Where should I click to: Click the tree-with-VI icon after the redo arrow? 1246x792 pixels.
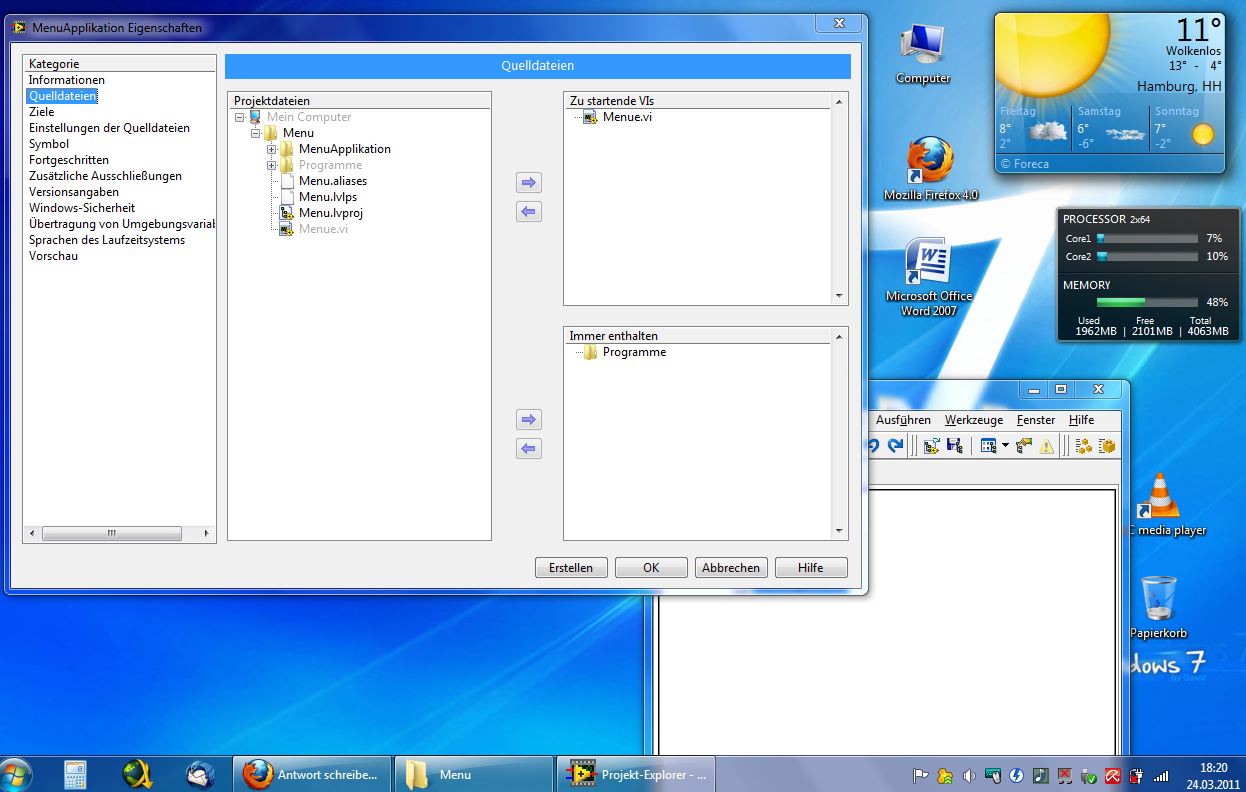(x=931, y=446)
